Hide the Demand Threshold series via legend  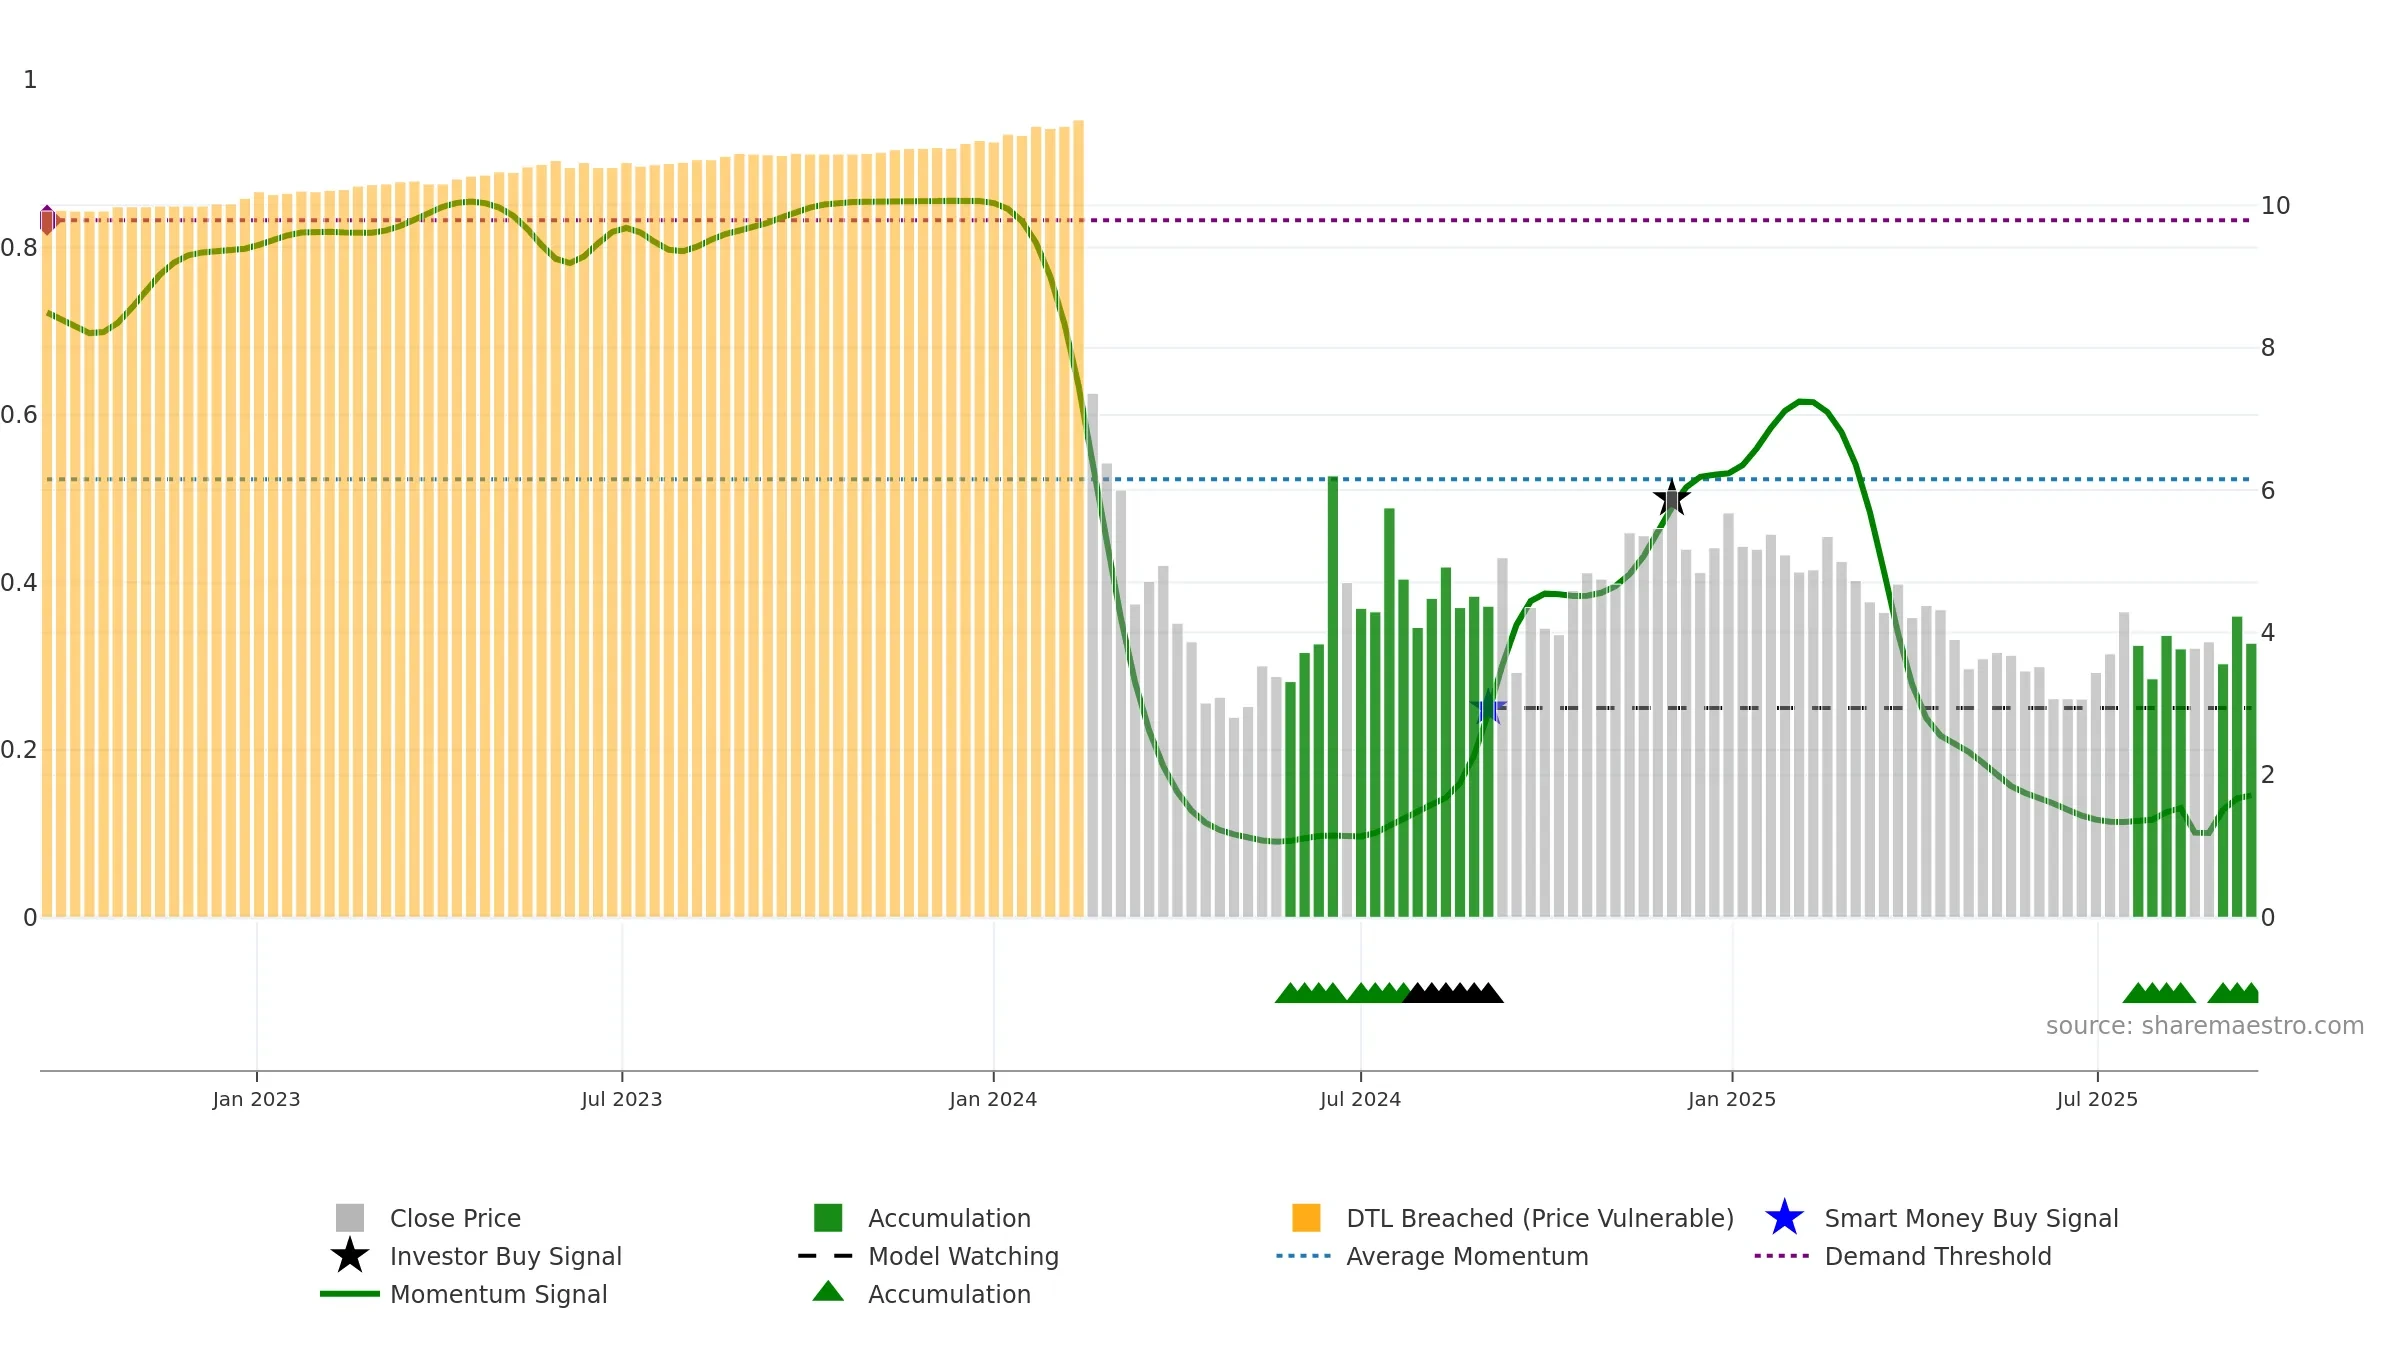1937,1256
